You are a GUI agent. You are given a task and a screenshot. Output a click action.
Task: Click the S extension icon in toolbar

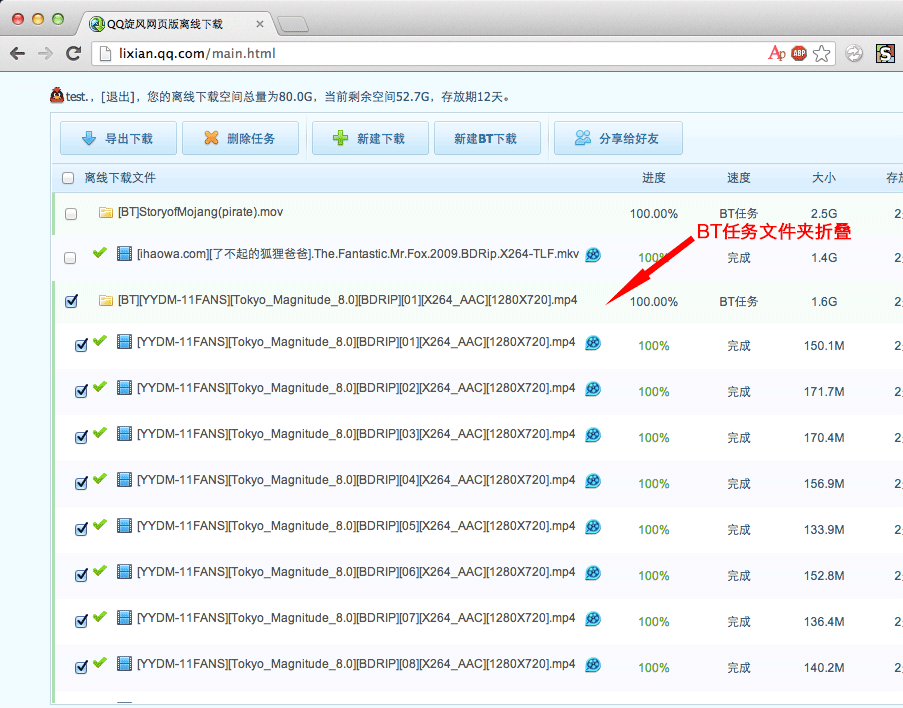tap(885, 54)
